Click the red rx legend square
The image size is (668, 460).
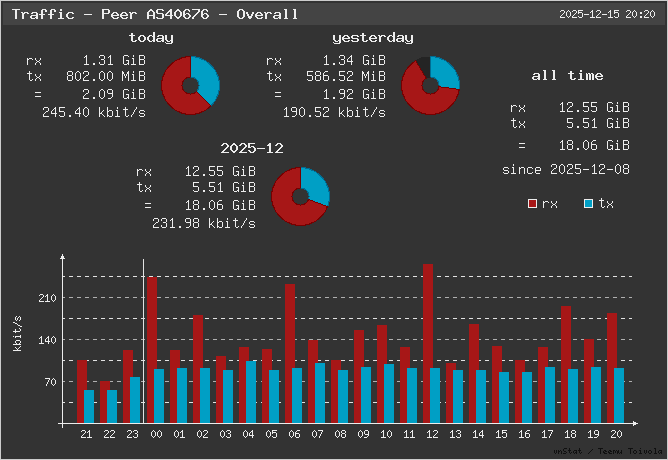533,204
